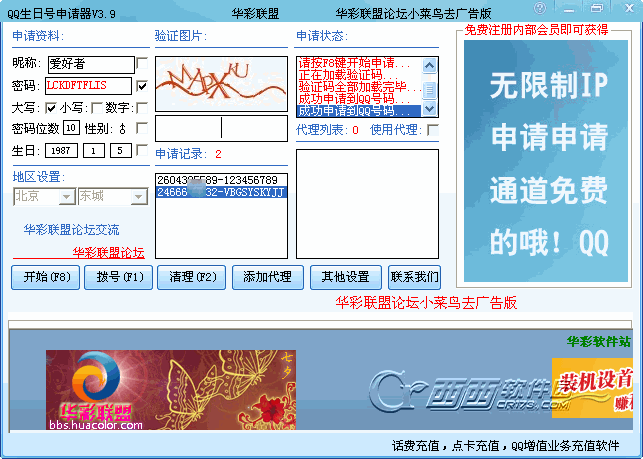Click the red 申请记录 count 2
Screen dimensions: 643x459
[x=218, y=154]
